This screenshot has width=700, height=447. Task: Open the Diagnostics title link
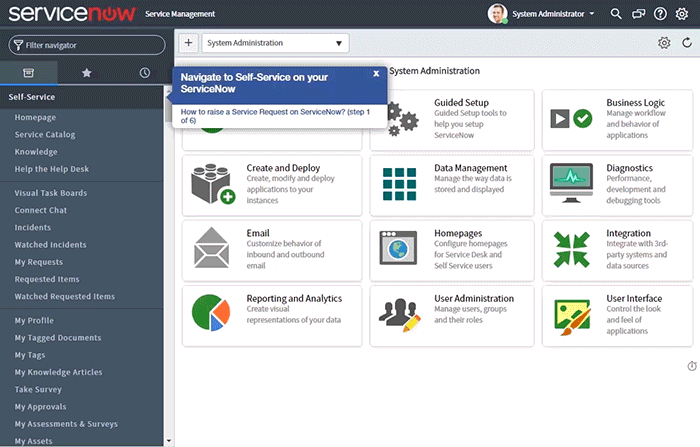coord(629,168)
